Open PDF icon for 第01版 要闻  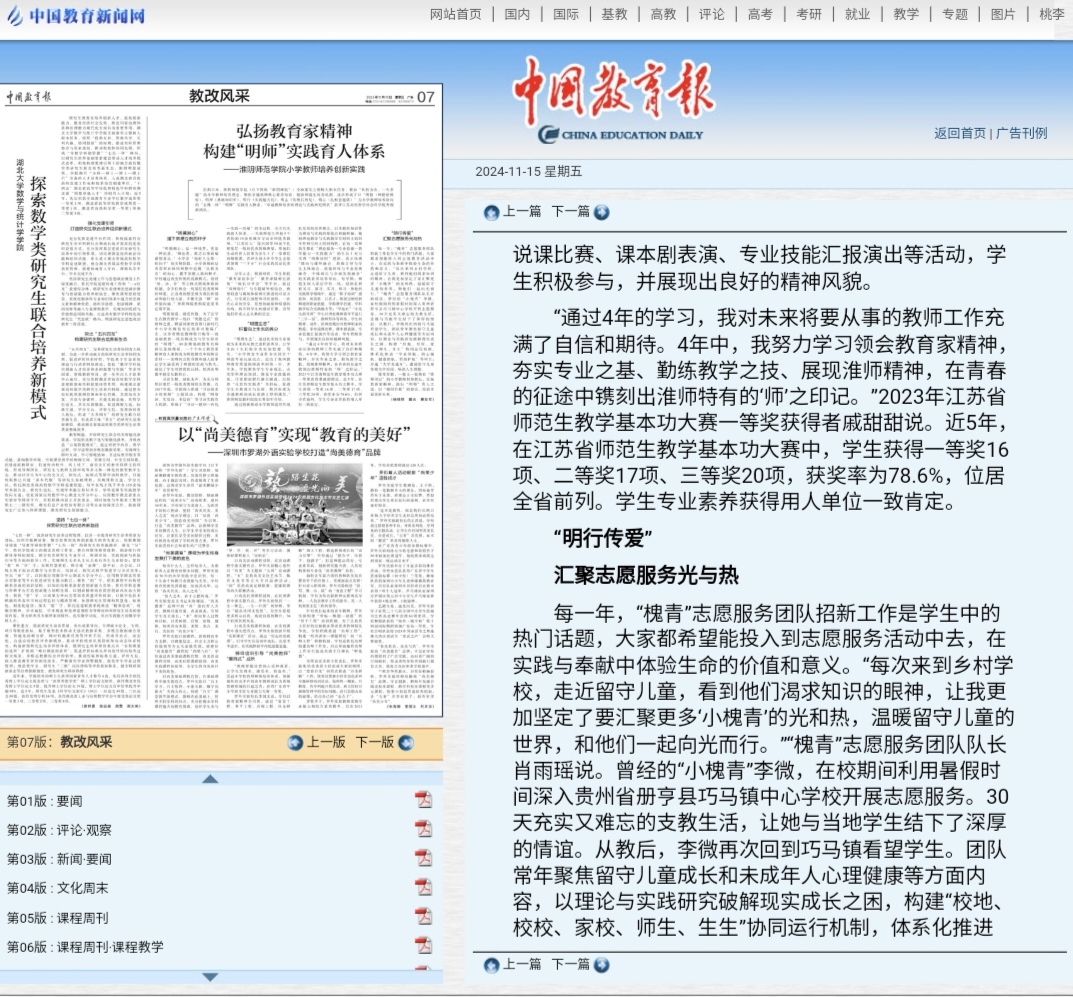click(x=423, y=800)
